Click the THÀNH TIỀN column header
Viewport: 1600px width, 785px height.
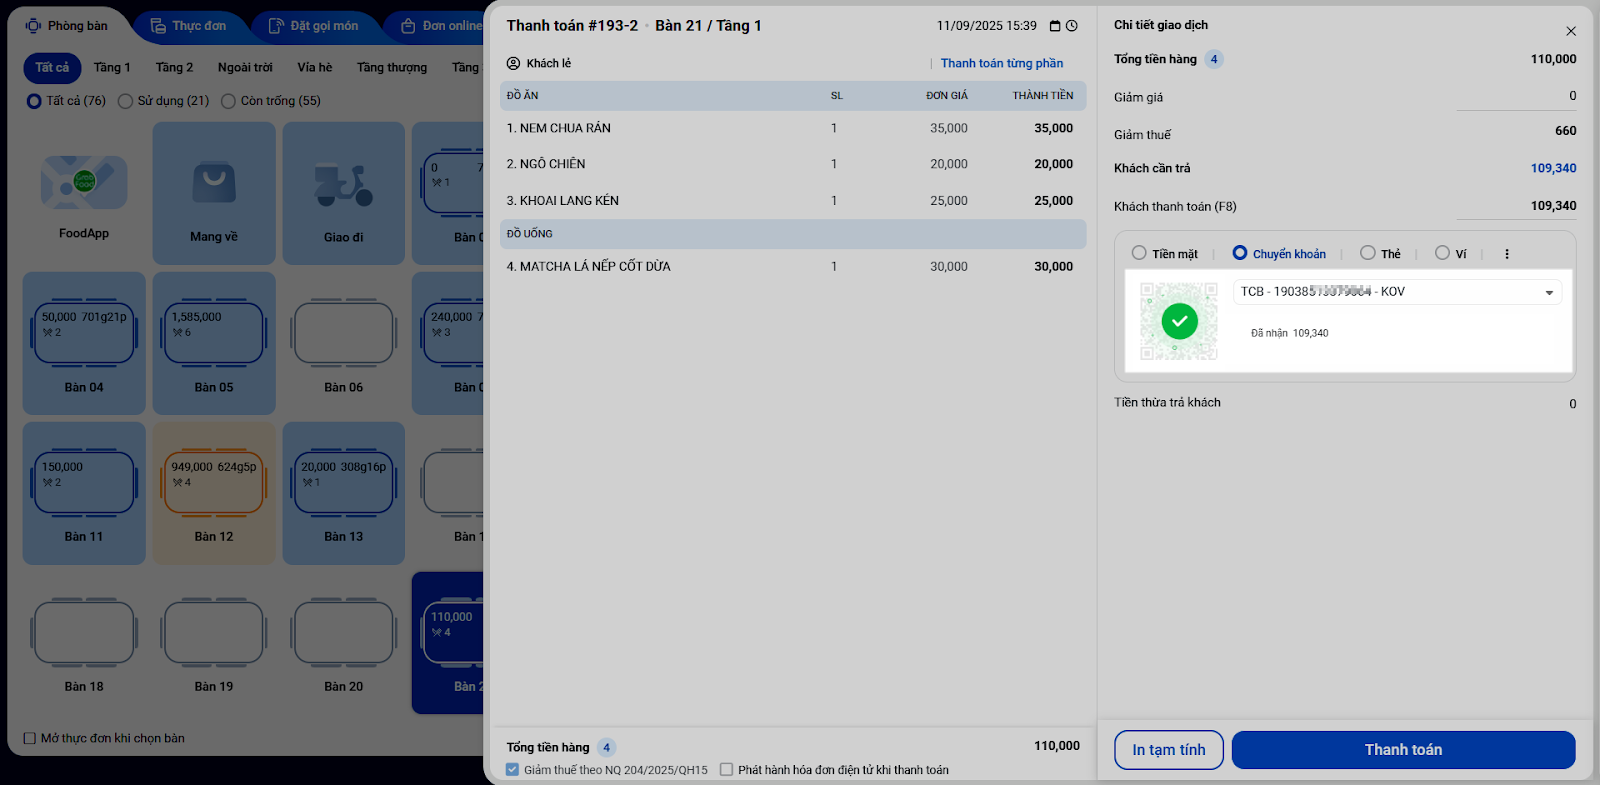(x=1043, y=96)
